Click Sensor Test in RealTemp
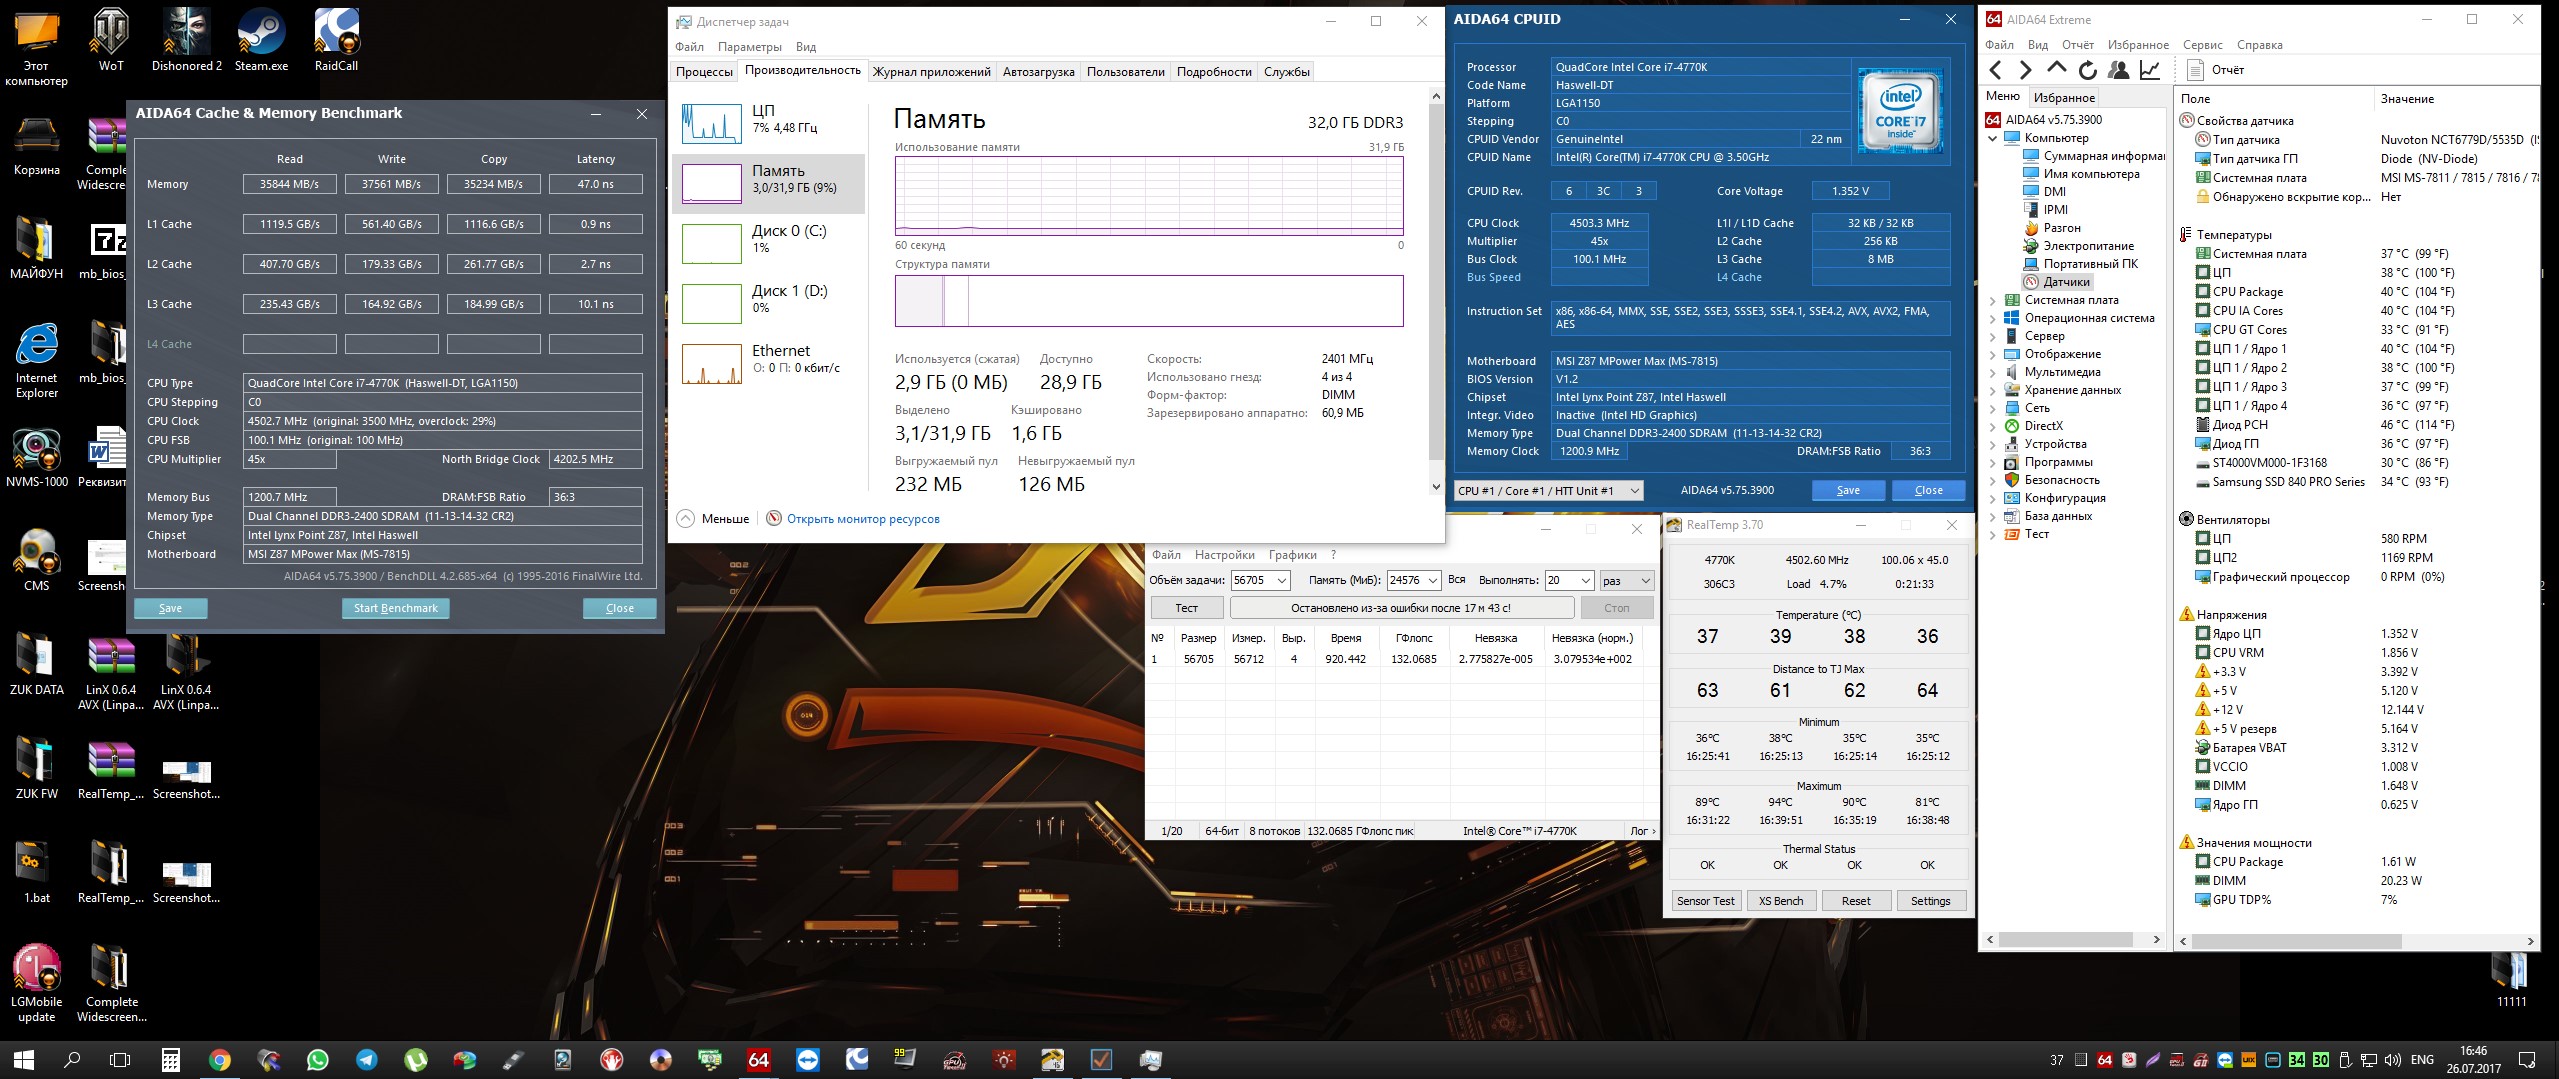 (1706, 901)
